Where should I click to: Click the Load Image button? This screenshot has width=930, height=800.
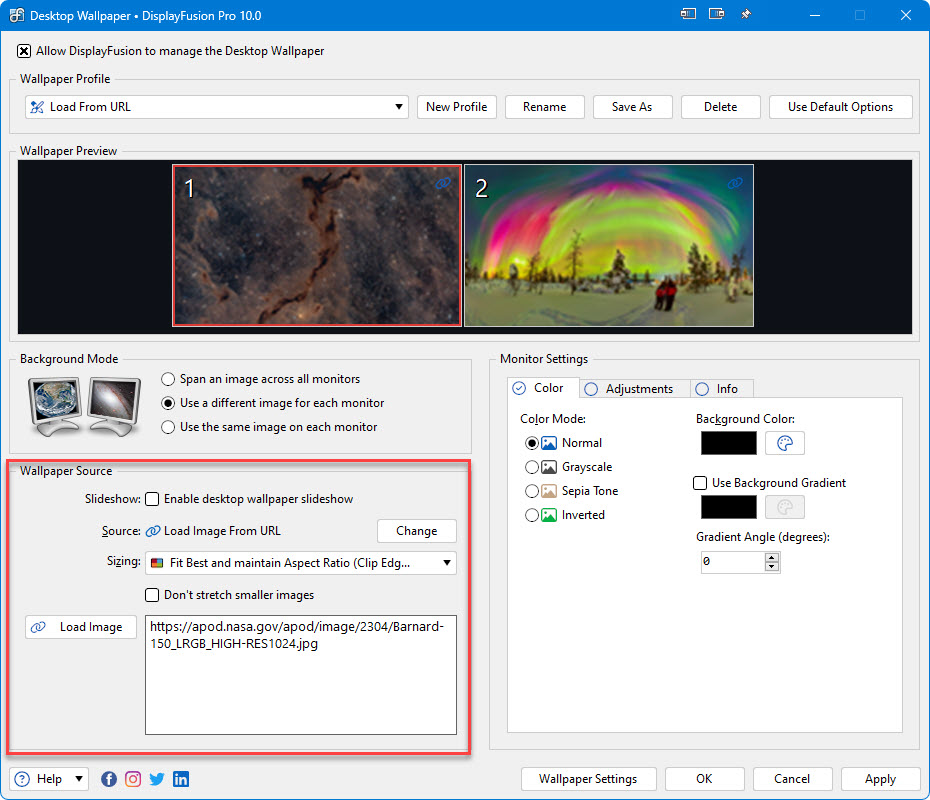81,627
